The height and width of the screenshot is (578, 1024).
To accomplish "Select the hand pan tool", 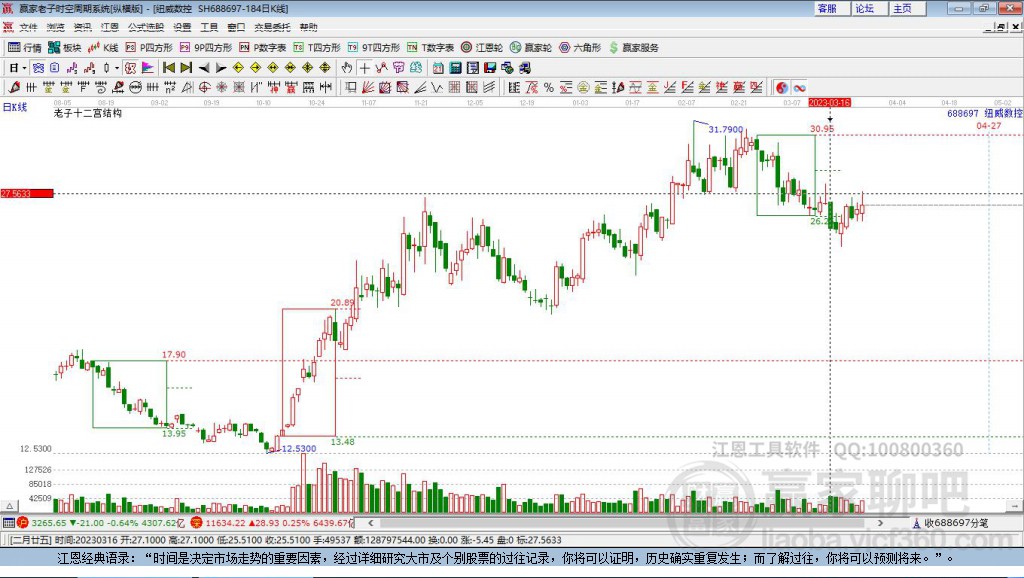I will (x=347, y=67).
